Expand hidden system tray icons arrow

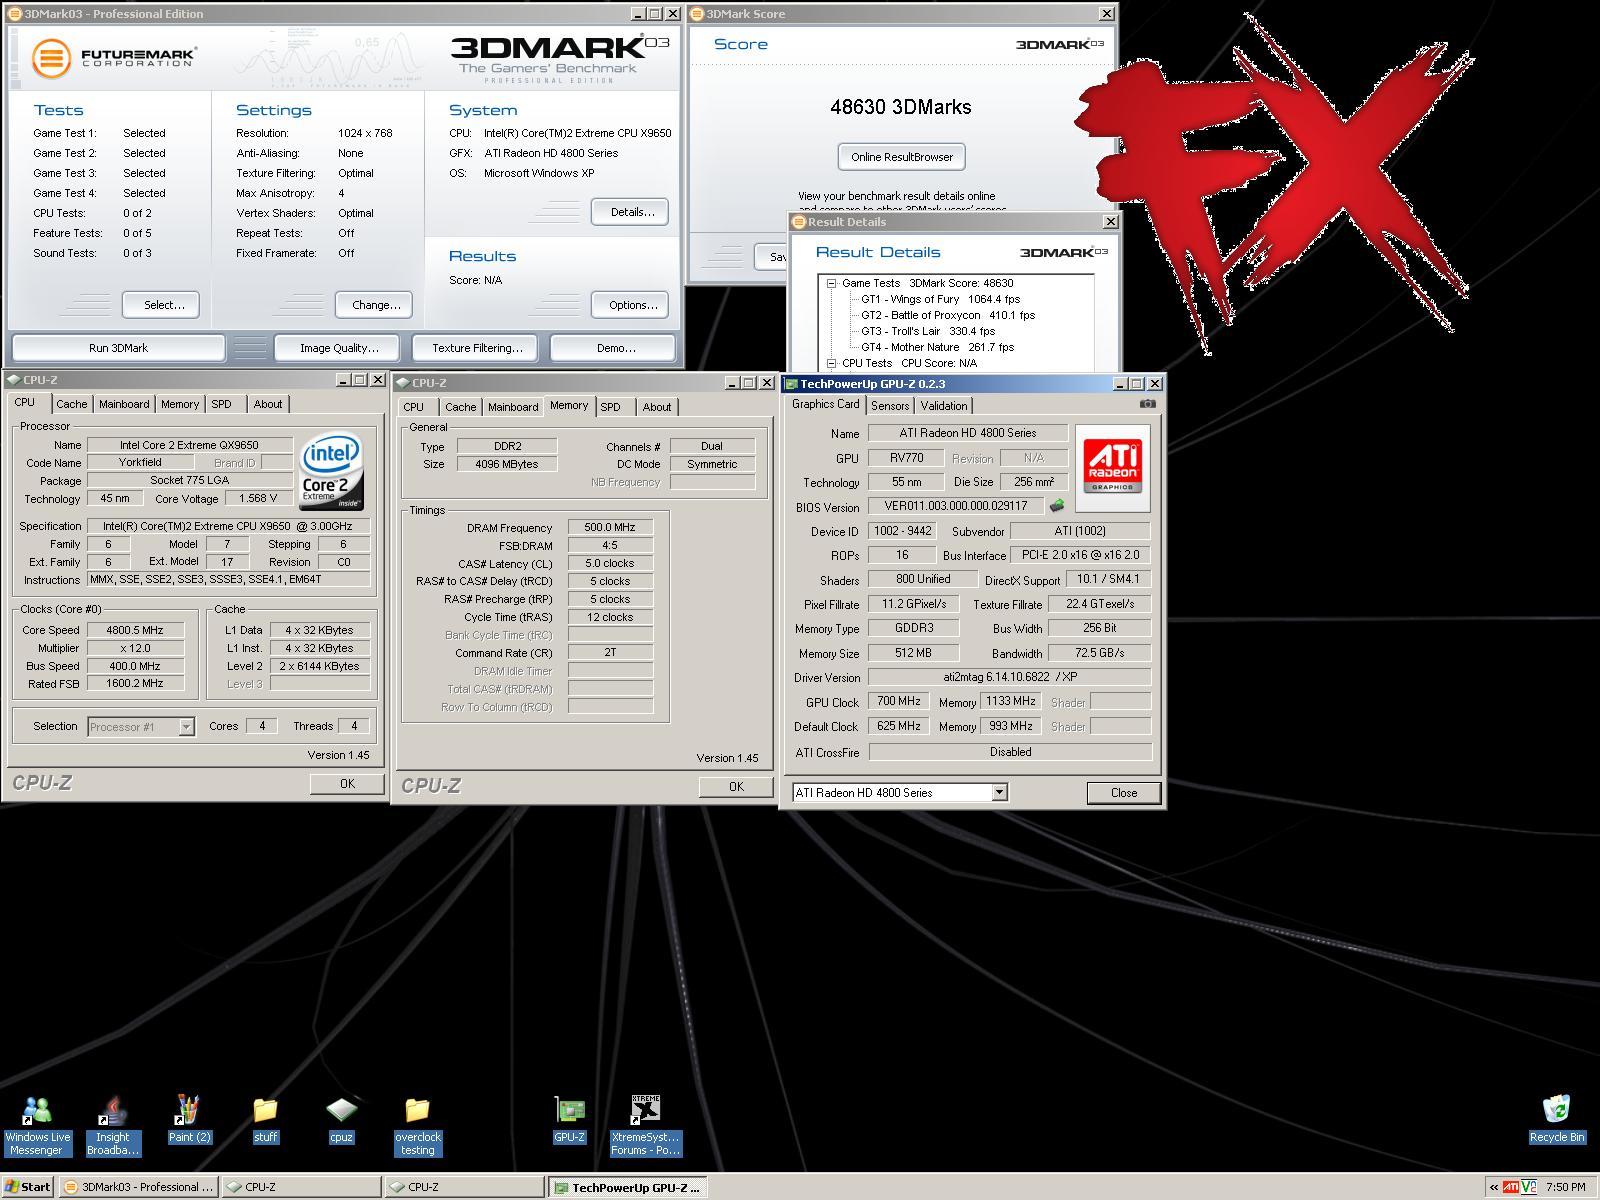[1494, 1187]
